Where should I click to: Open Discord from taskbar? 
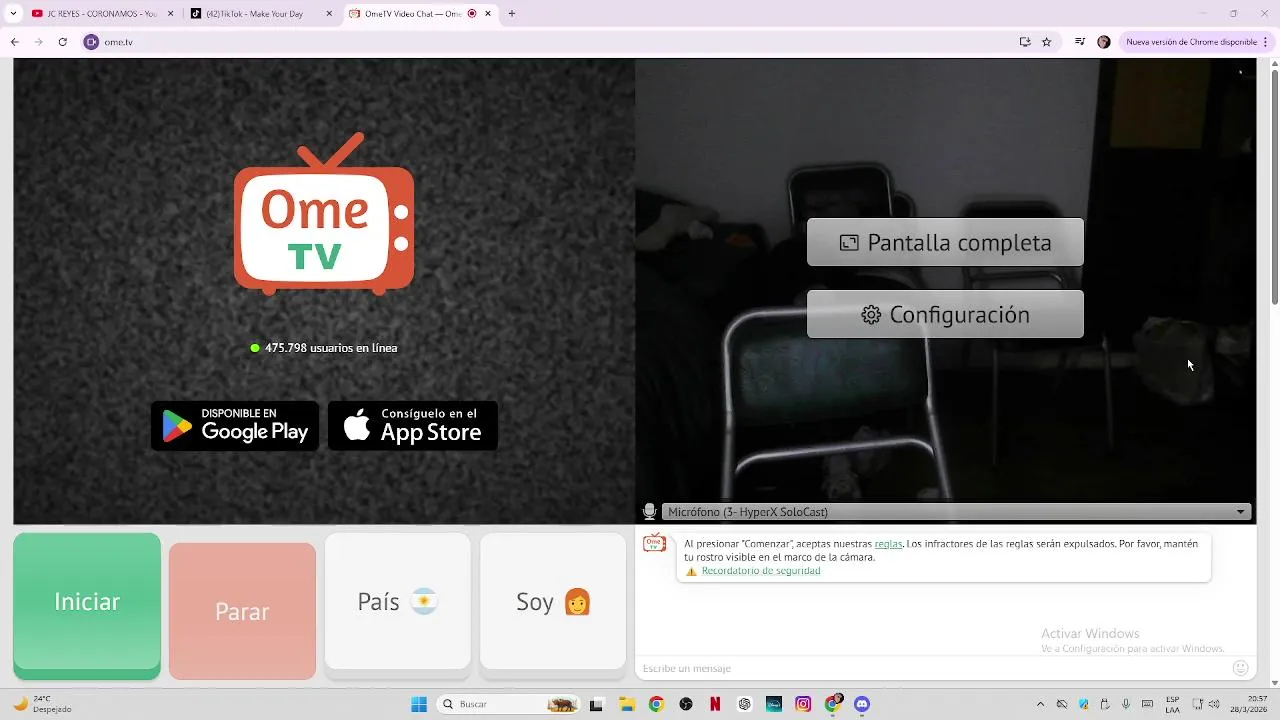pyautogui.click(x=862, y=704)
